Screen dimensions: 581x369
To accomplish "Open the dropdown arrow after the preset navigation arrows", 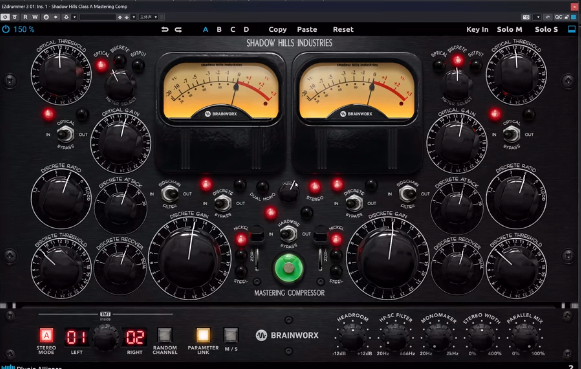I will pyautogui.click(x=134, y=17).
